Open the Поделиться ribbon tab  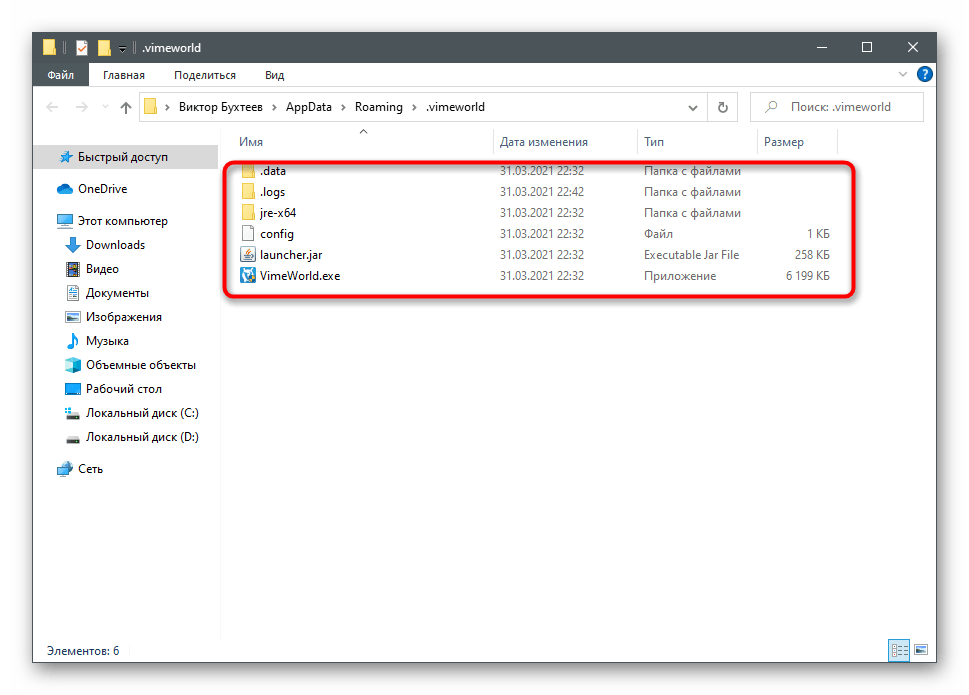pos(205,75)
